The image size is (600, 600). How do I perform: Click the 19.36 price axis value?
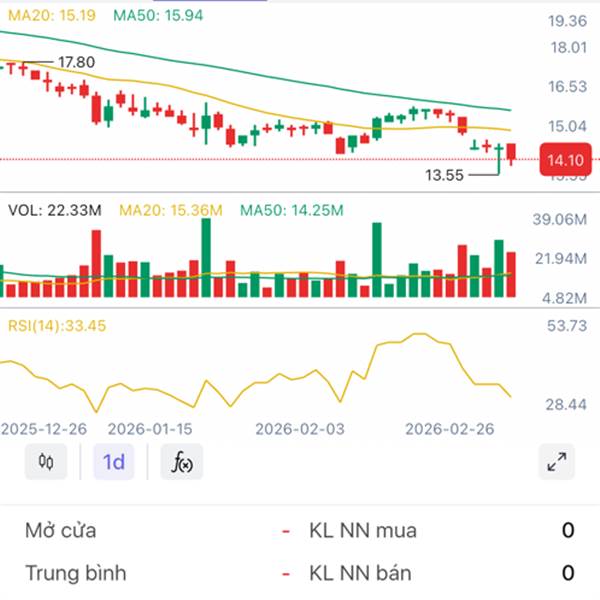pos(567,21)
